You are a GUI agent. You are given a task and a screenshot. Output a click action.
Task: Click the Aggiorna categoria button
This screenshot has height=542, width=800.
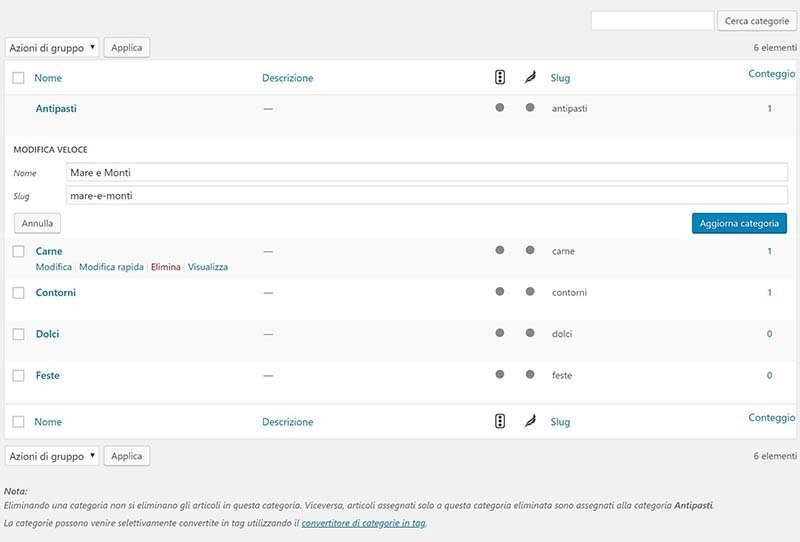click(739, 223)
